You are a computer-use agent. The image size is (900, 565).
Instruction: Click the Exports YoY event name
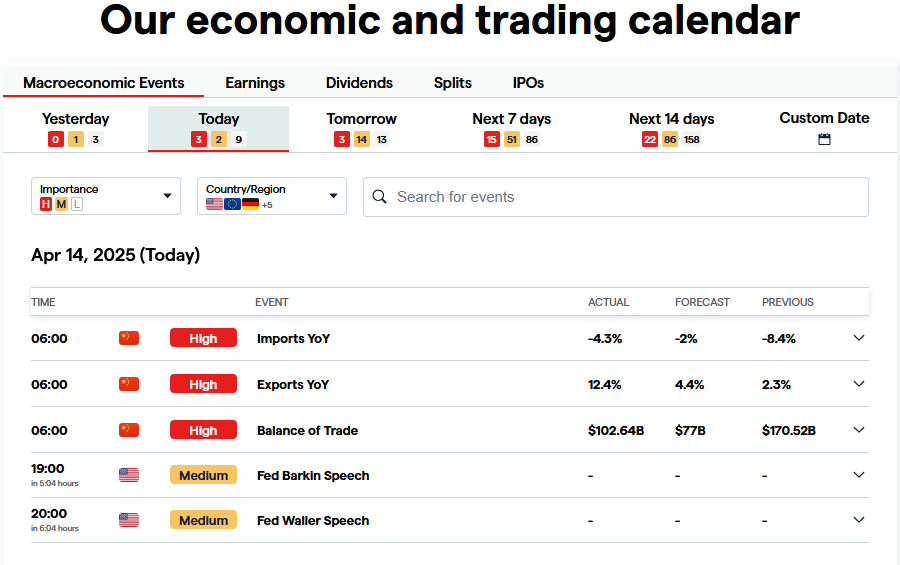pyautogui.click(x=293, y=384)
